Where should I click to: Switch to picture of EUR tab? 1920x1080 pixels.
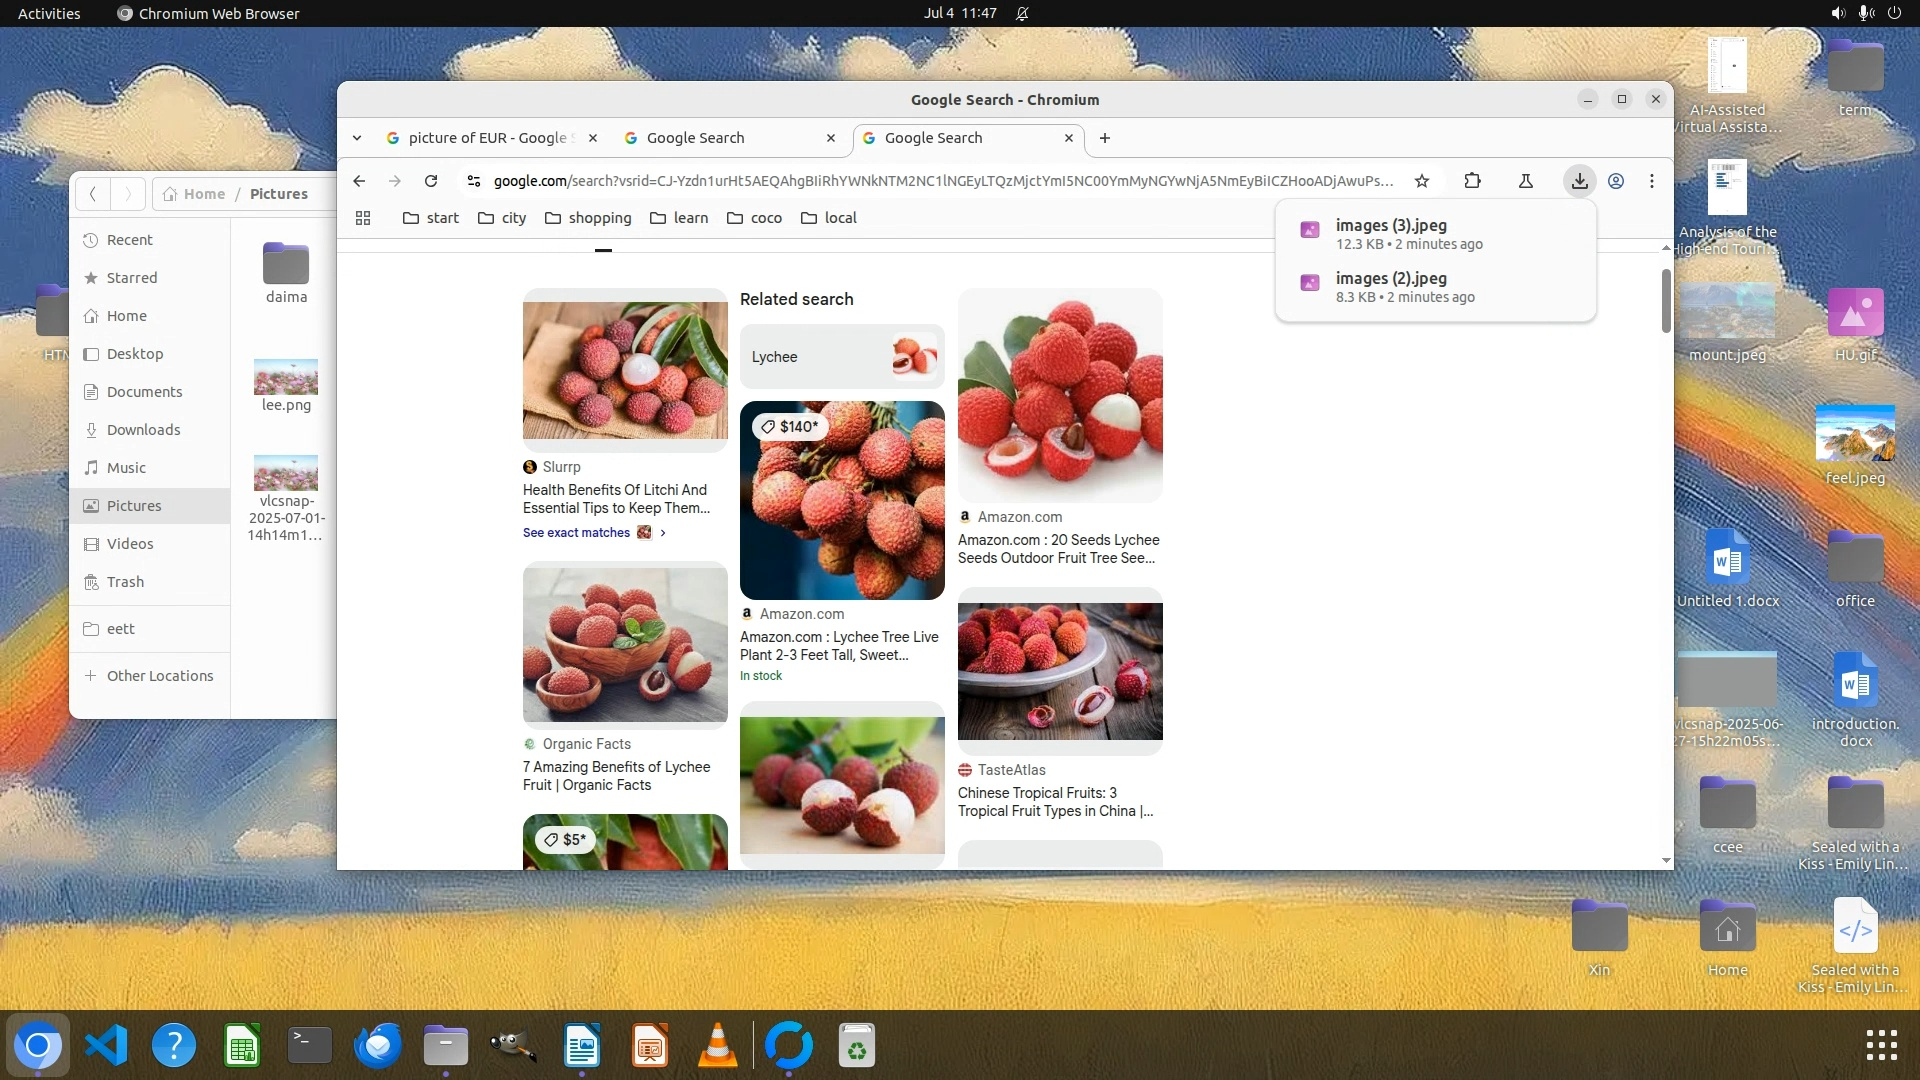coord(485,138)
